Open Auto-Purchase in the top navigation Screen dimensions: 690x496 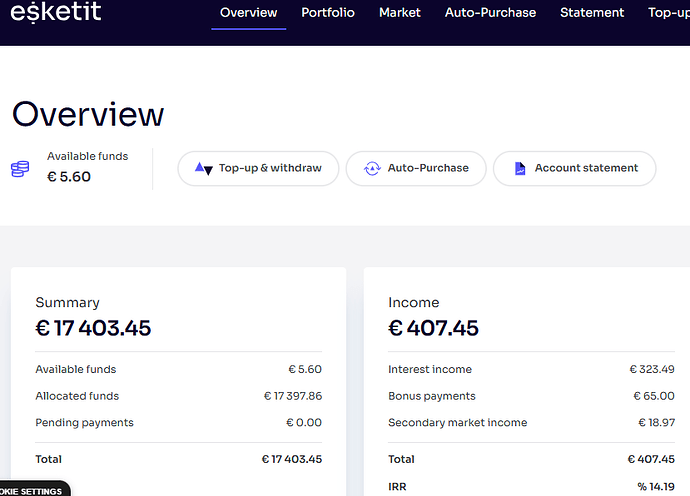coord(490,13)
